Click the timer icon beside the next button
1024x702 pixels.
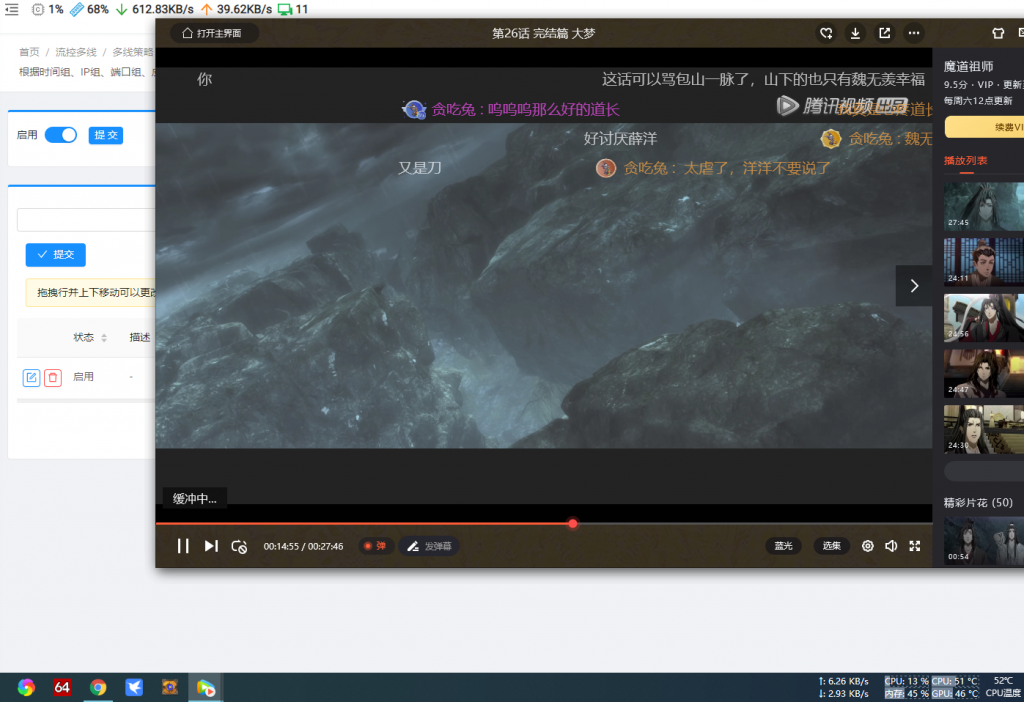point(239,547)
